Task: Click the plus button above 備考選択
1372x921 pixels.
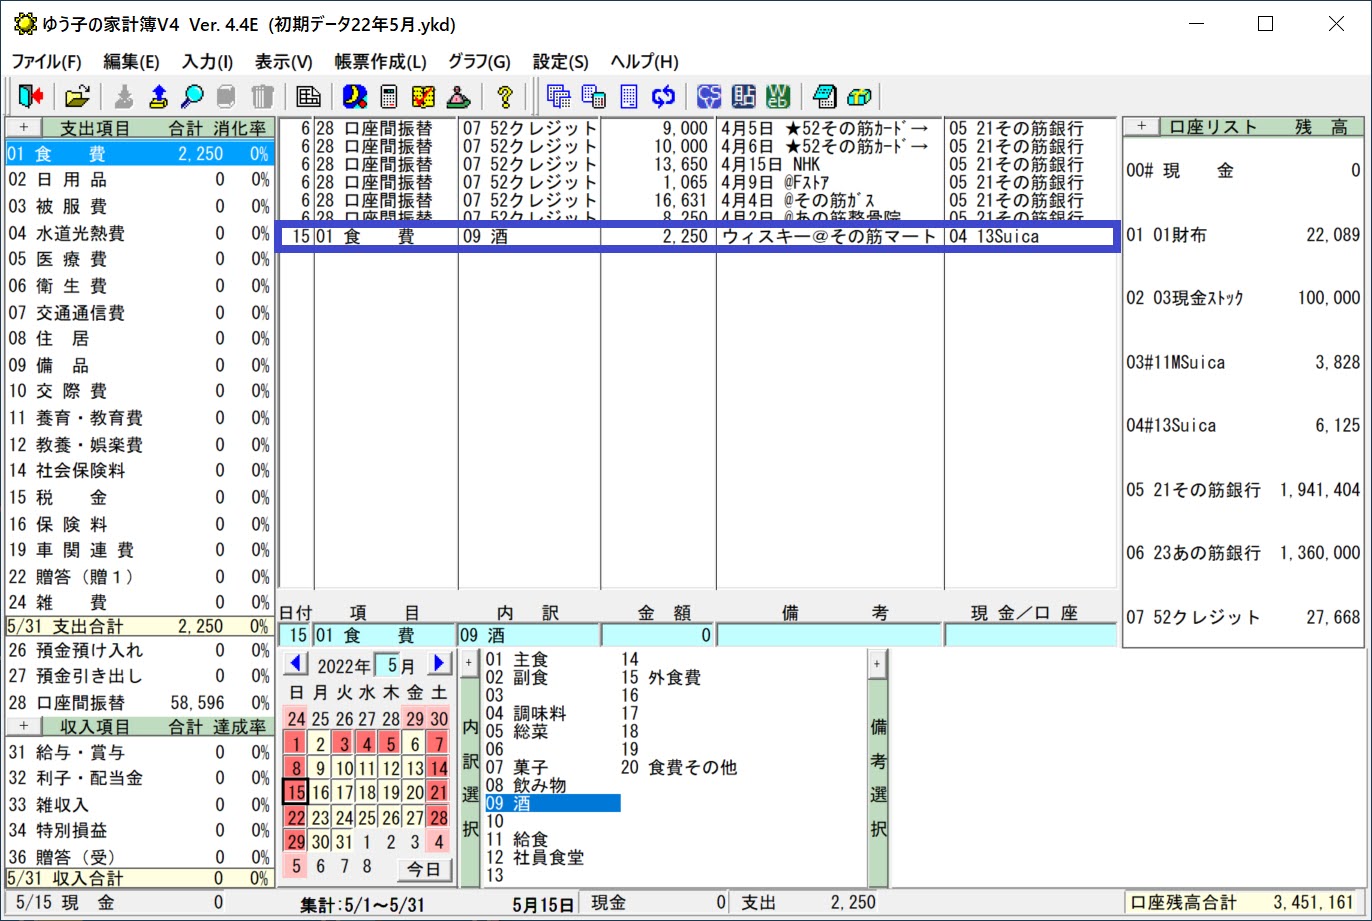Action: (877, 662)
